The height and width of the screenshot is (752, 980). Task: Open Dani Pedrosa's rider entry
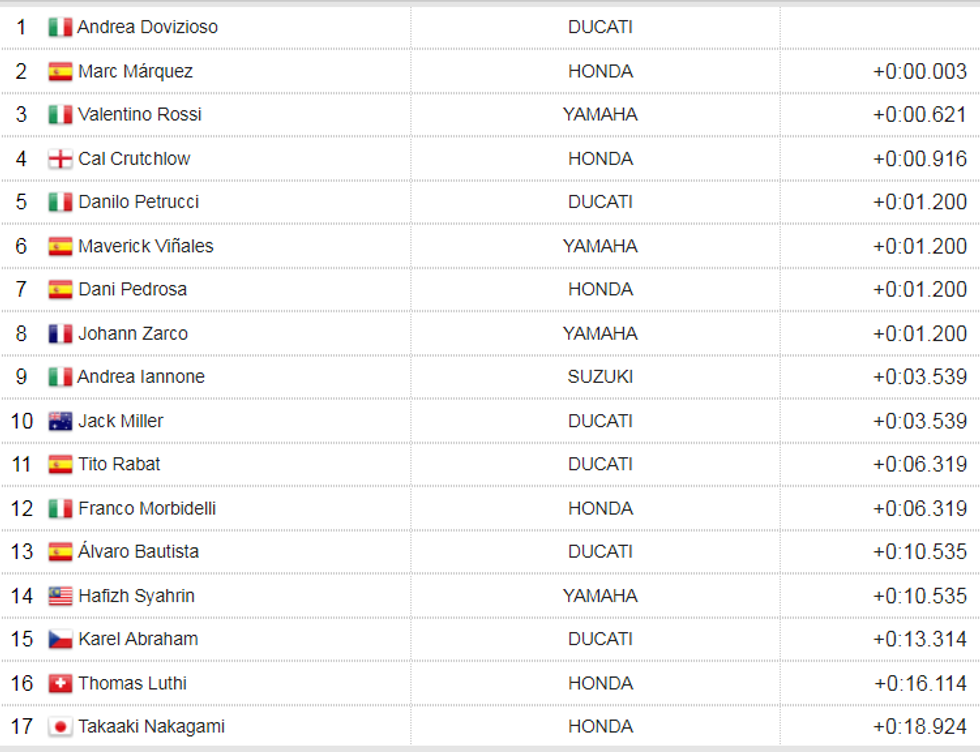tap(132, 290)
